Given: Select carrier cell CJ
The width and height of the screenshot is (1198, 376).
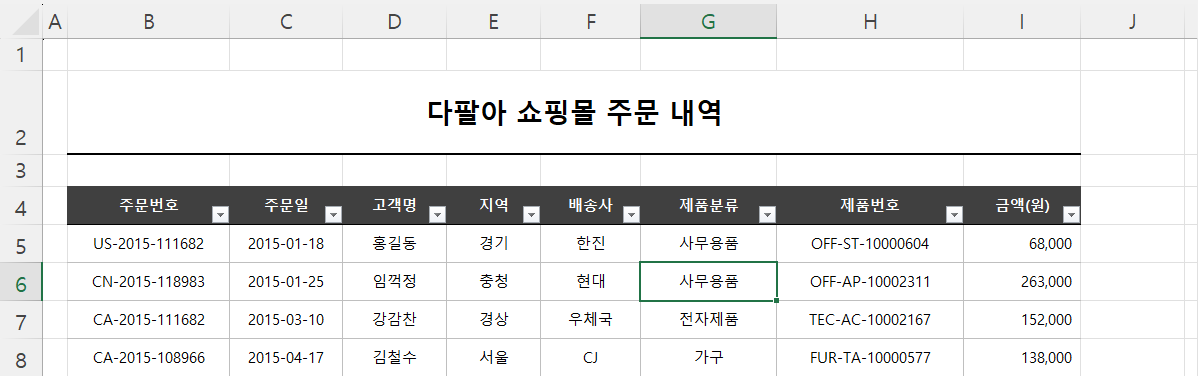Looking at the screenshot, I should (x=591, y=357).
